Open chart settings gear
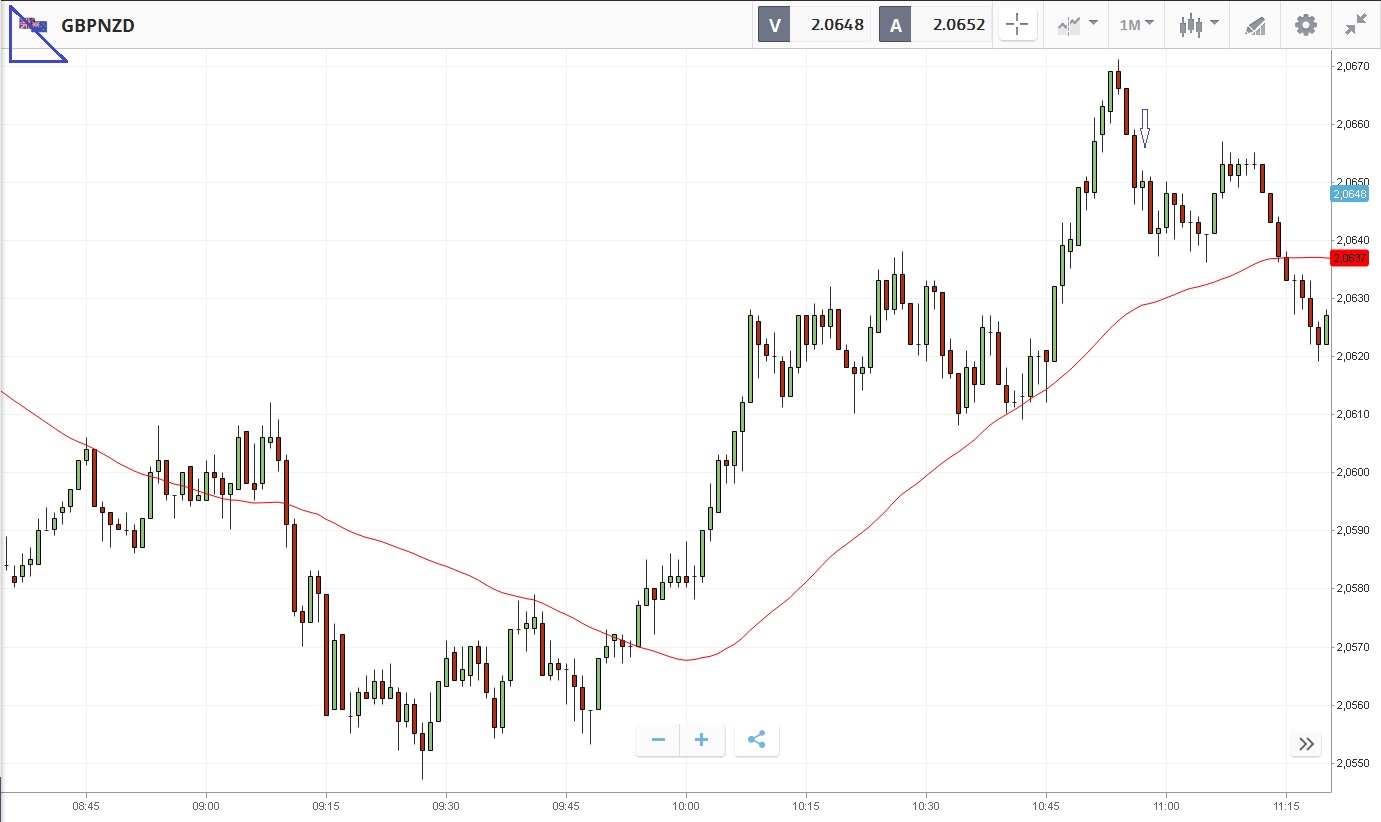The width and height of the screenshot is (1381, 822). (1306, 25)
